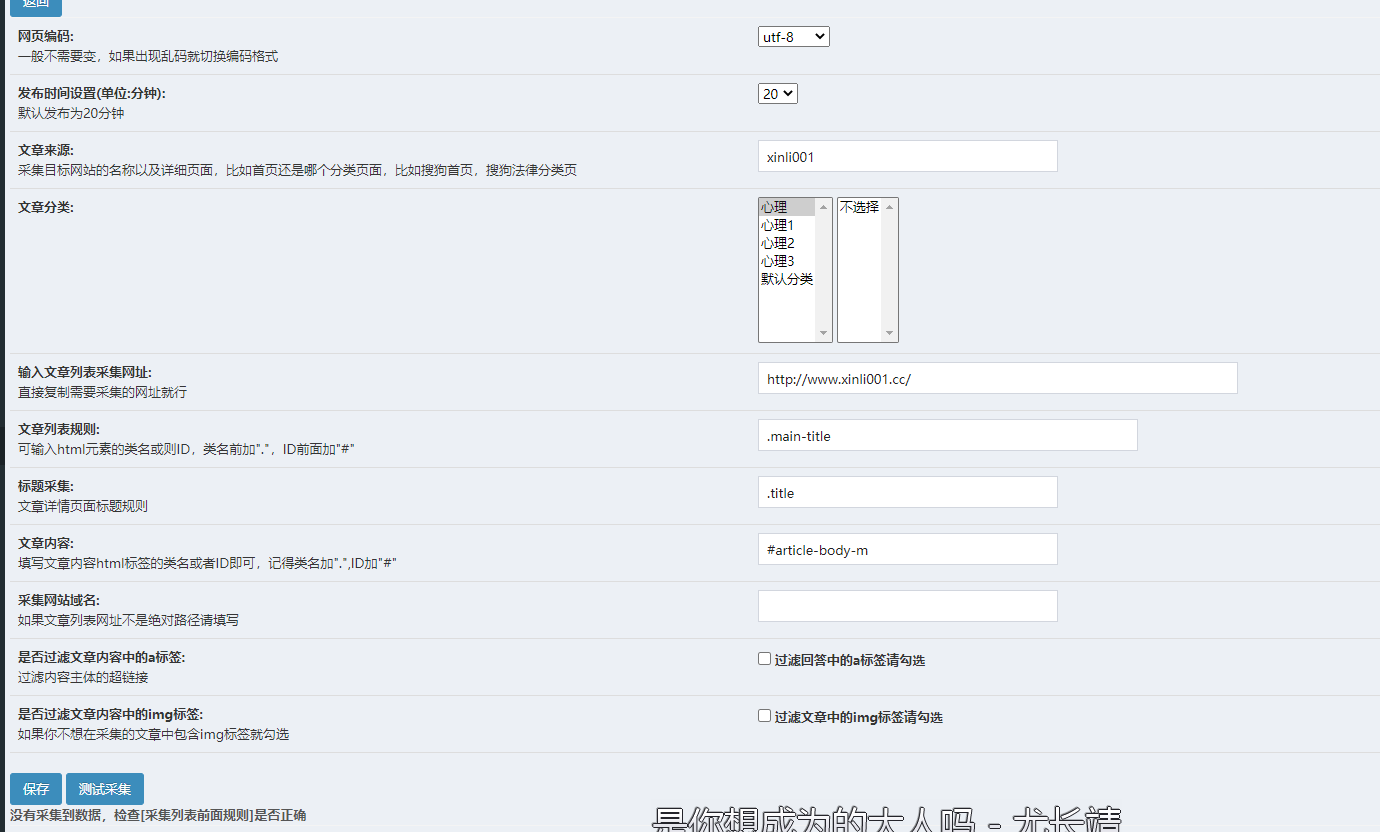
Task: Click the 标题采集 input field
Action: (907, 492)
